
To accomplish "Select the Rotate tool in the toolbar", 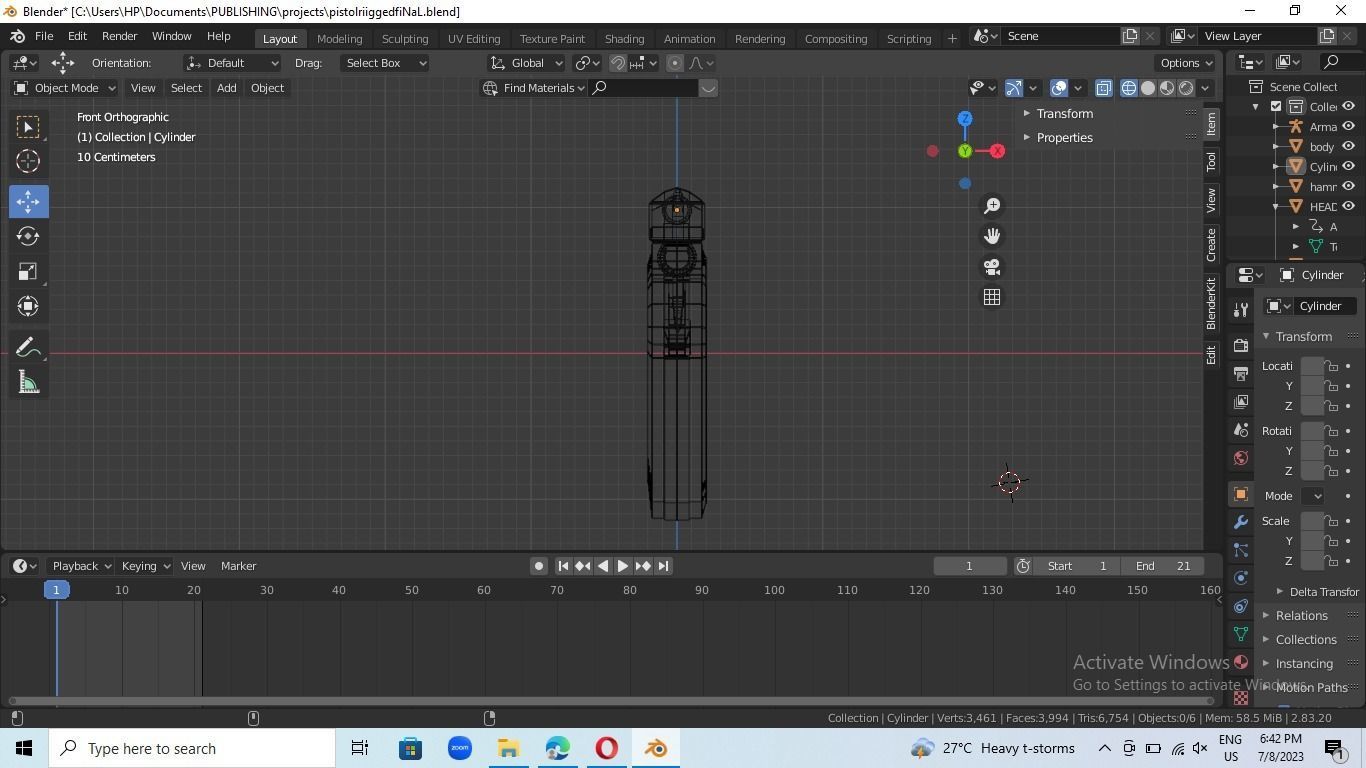I will 28,237.
